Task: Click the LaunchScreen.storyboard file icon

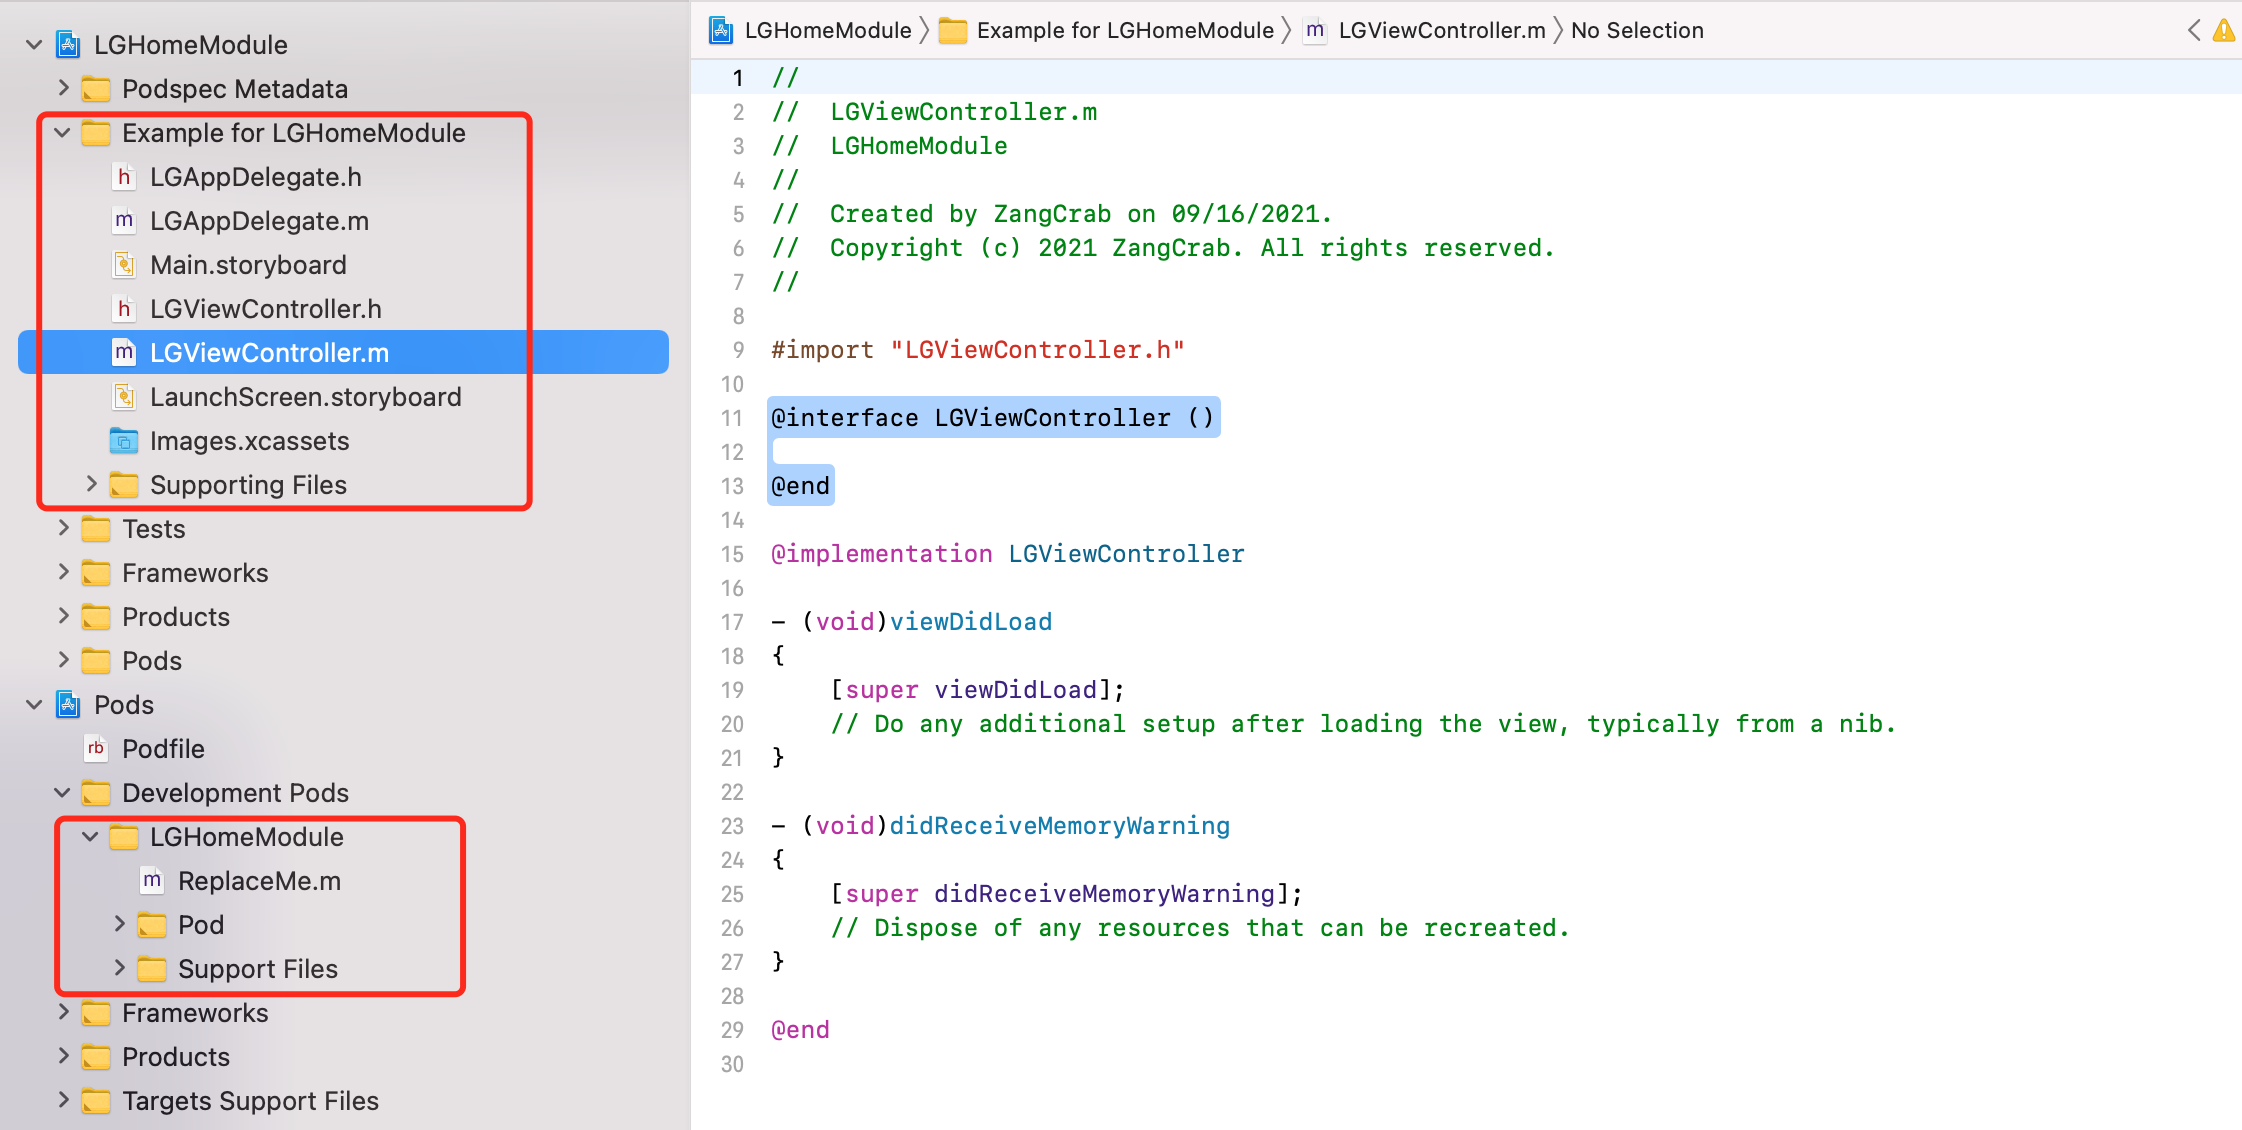Action: tap(124, 397)
